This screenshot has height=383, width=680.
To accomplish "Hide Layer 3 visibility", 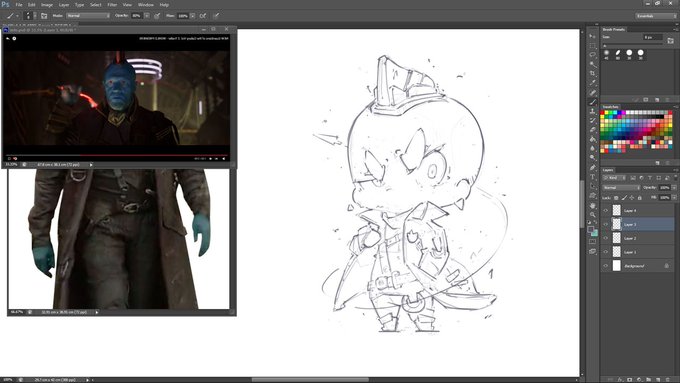I will (x=606, y=224).
